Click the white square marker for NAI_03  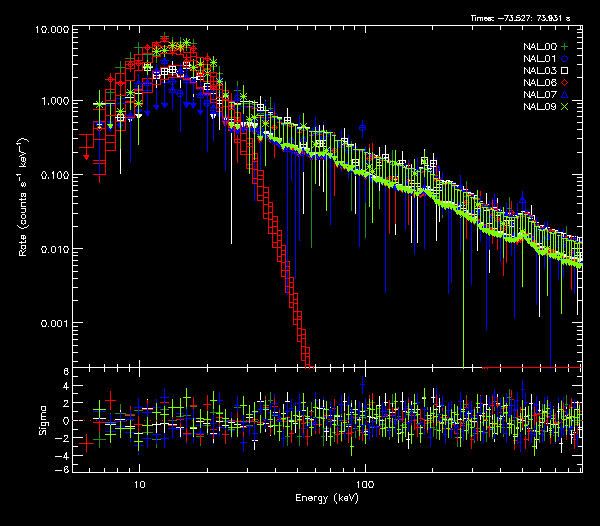coord(564,72)
